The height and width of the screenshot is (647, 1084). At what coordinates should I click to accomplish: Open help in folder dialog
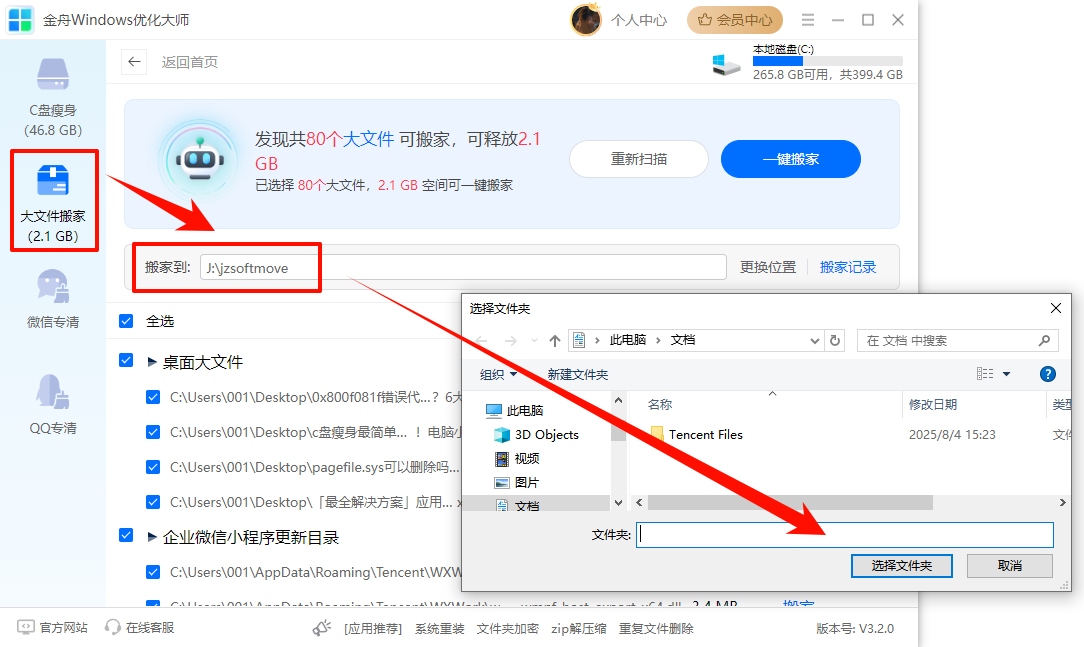[1047, 374]
